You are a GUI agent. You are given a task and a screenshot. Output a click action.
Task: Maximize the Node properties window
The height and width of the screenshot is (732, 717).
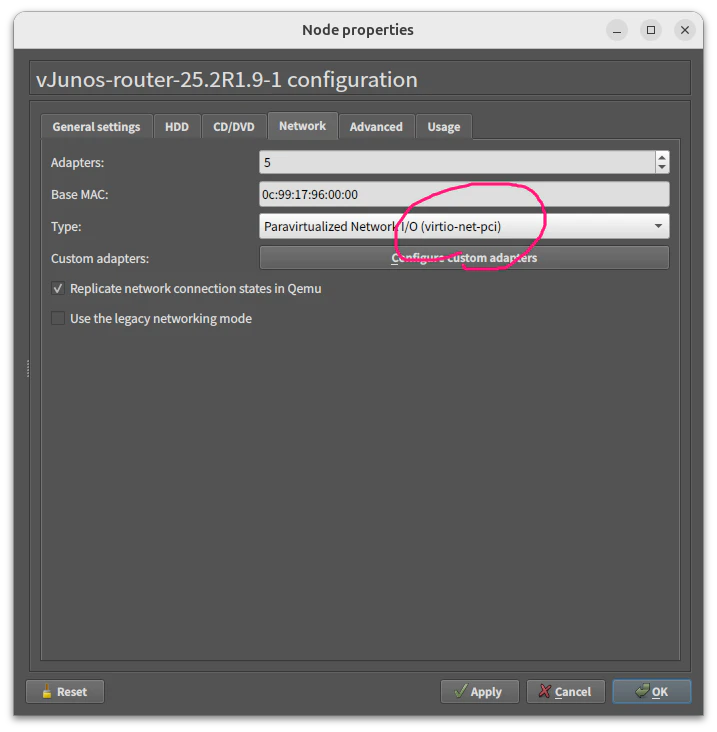(x=651, y=30)
